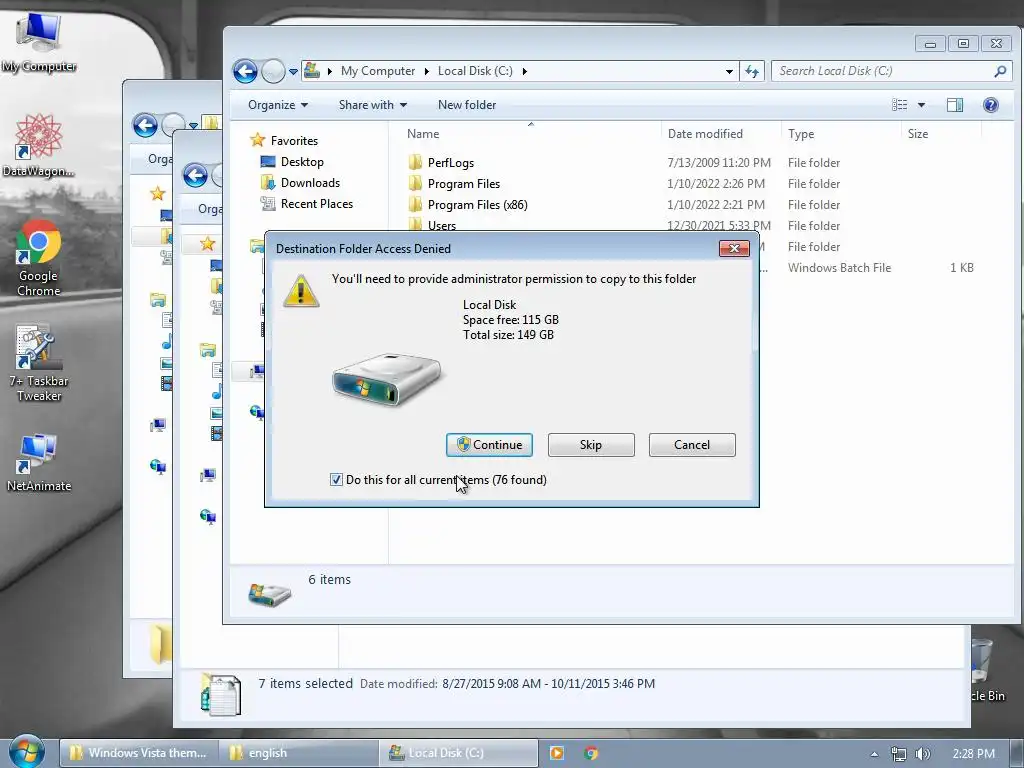Image resolution: width=1024 pixels, height=768 pixels.
Task: Show hidden tray icons arrow
Action: click(x=874, y=754)
